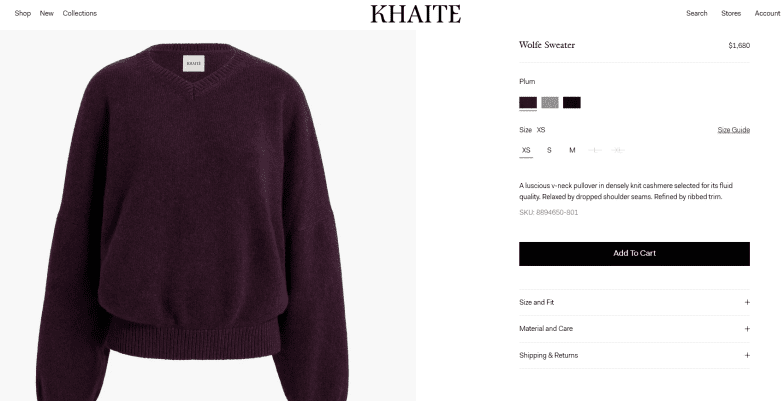The width and height of the screenshot is (784, 401).
Task: Select the grey color swatch
Action: click(x=550, y=102)
